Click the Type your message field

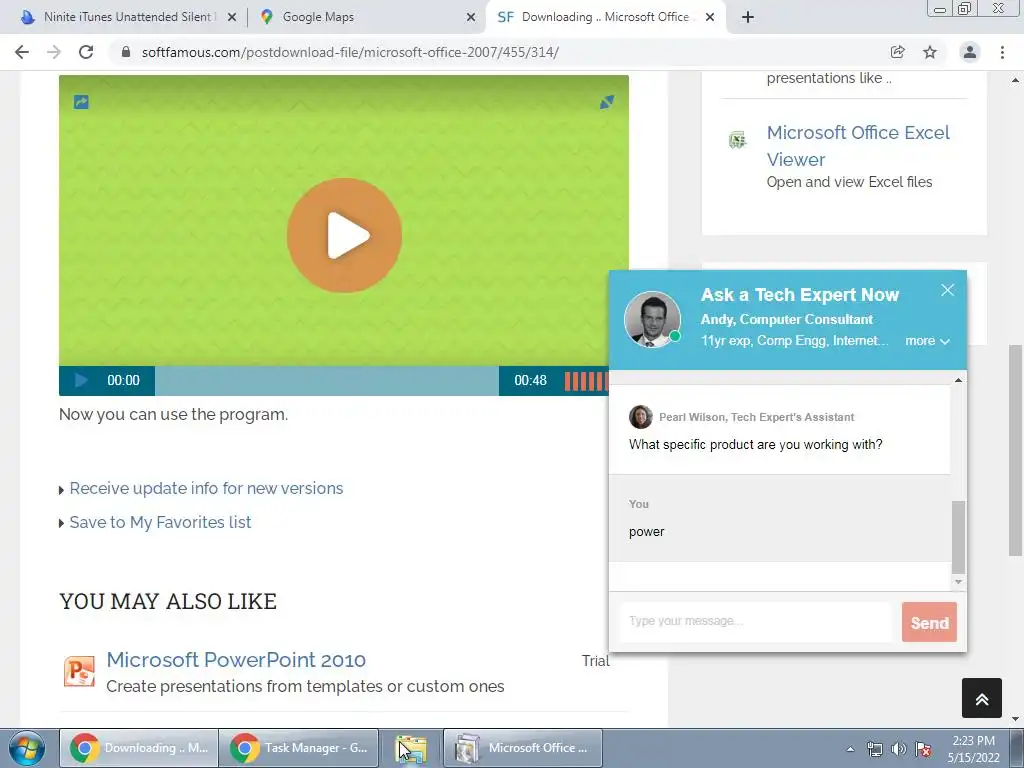(756, 622)
